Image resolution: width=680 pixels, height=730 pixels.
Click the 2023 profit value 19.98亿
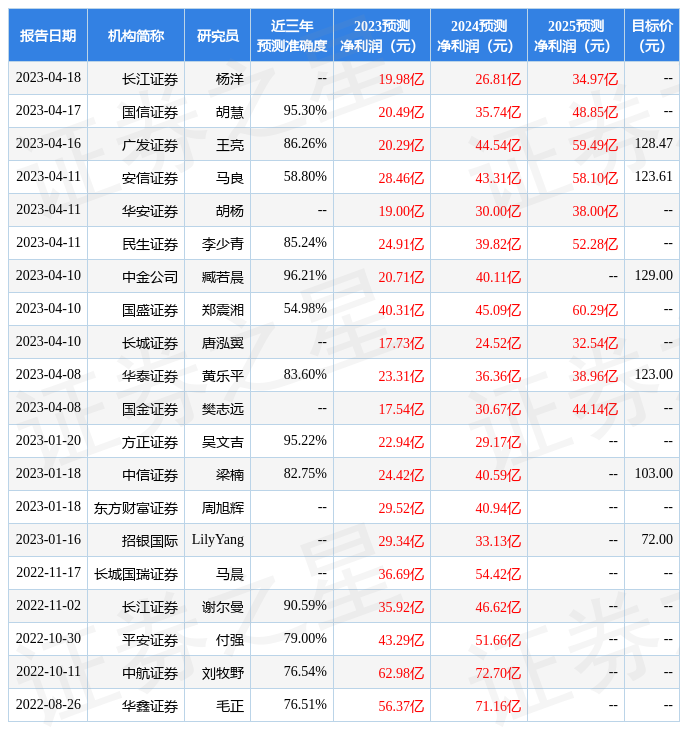pyautogui.click(x=401, y=79)
